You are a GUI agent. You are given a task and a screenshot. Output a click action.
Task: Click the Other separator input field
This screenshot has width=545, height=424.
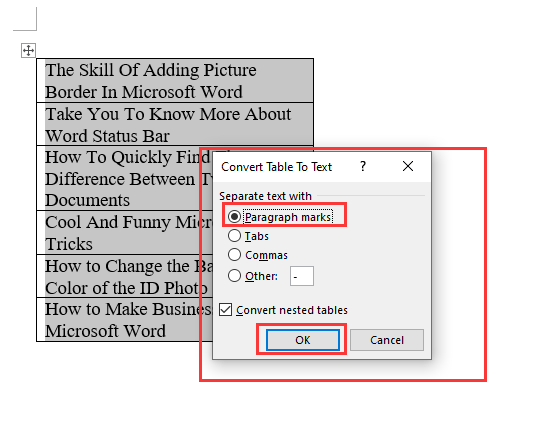[x=302, y=276]
